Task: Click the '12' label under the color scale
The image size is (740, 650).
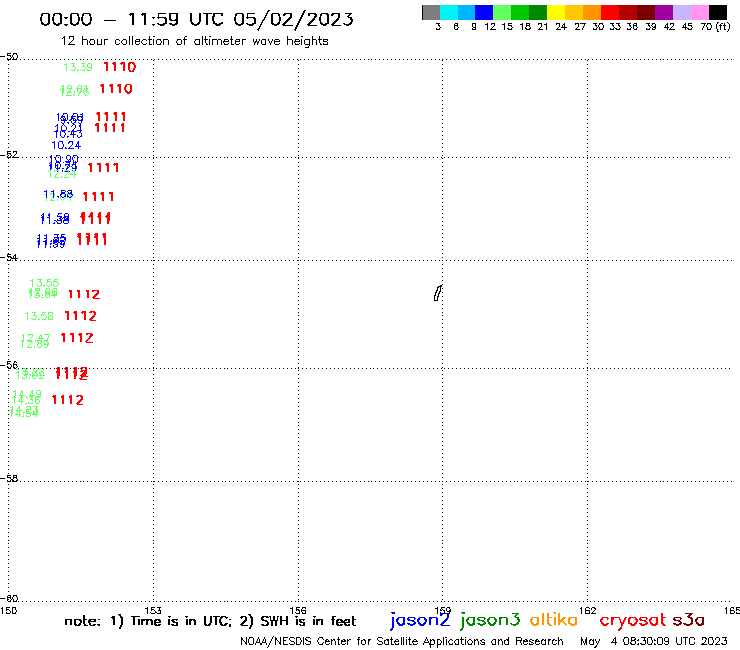Action: pos(490,27)
